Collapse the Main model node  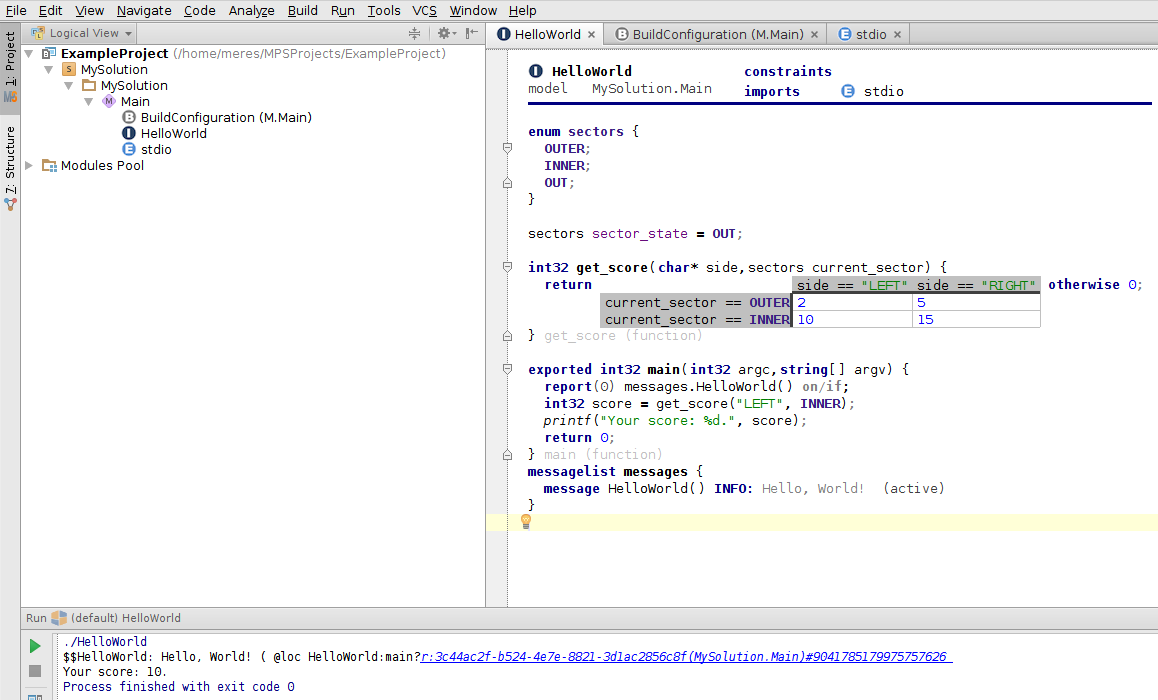89,102
